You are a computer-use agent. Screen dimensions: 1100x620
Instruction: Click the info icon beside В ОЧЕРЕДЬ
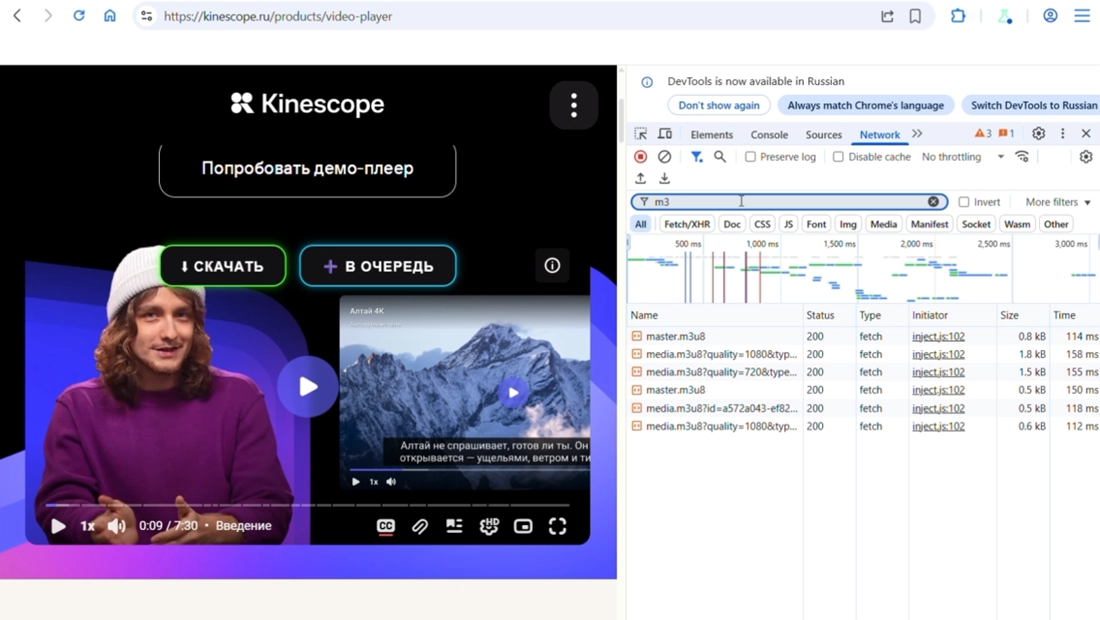click(552, 265)
